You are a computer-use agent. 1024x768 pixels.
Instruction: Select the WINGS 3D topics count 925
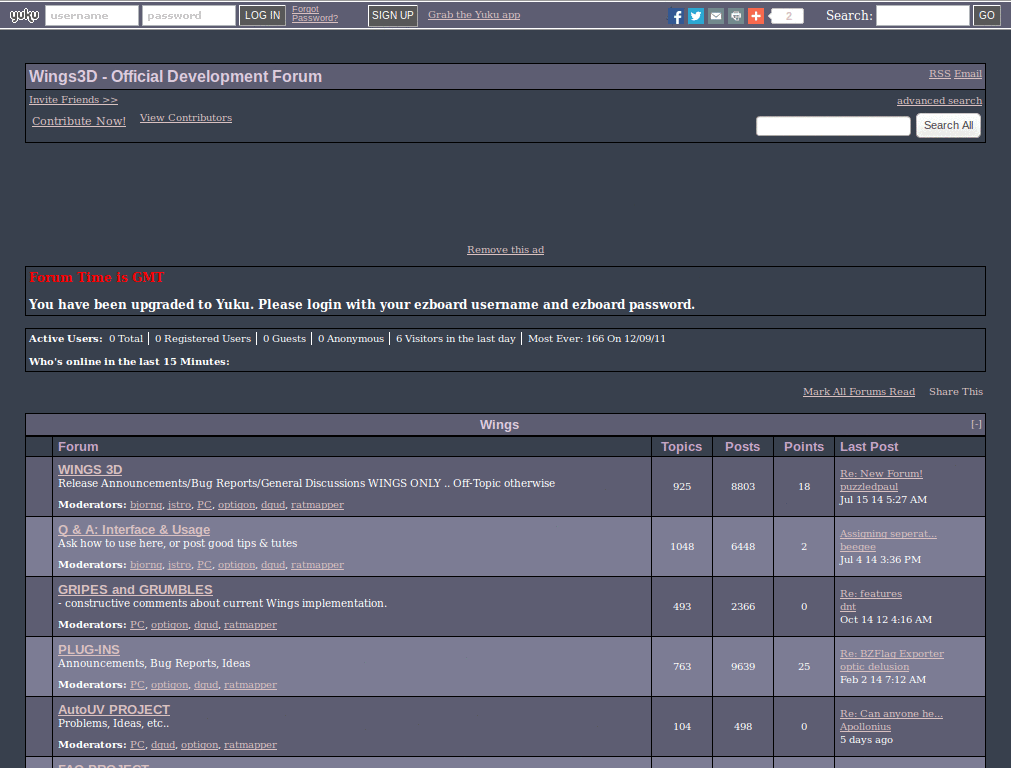682,487
